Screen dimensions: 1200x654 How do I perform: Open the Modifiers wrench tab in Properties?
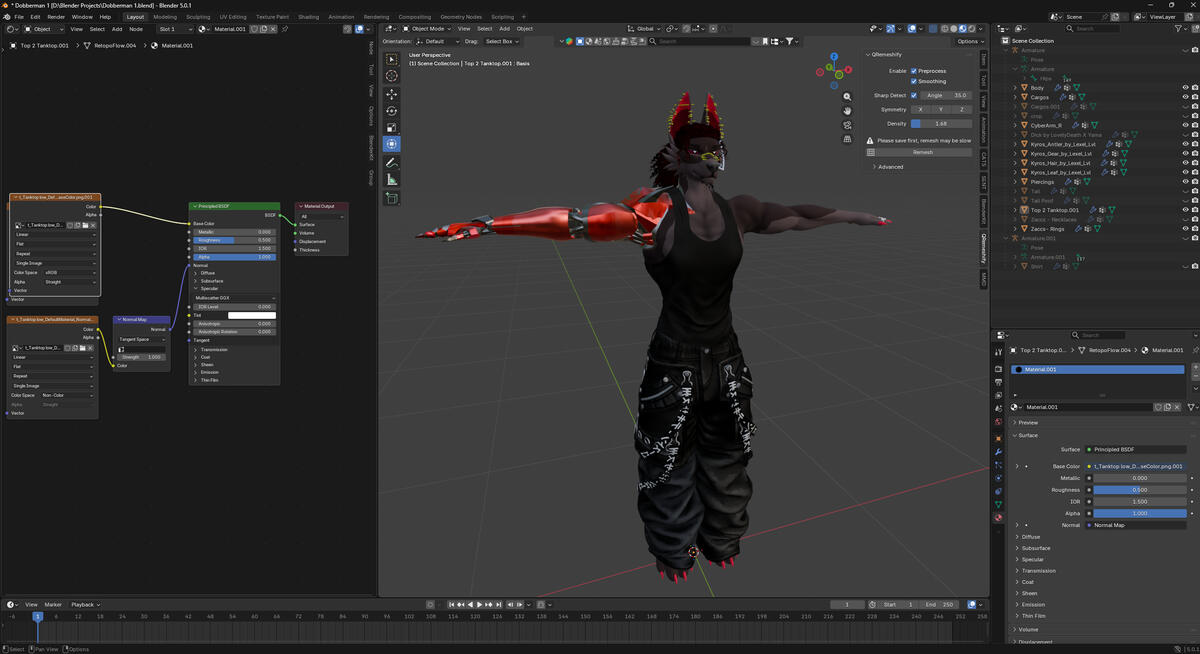tap(998, 451)
